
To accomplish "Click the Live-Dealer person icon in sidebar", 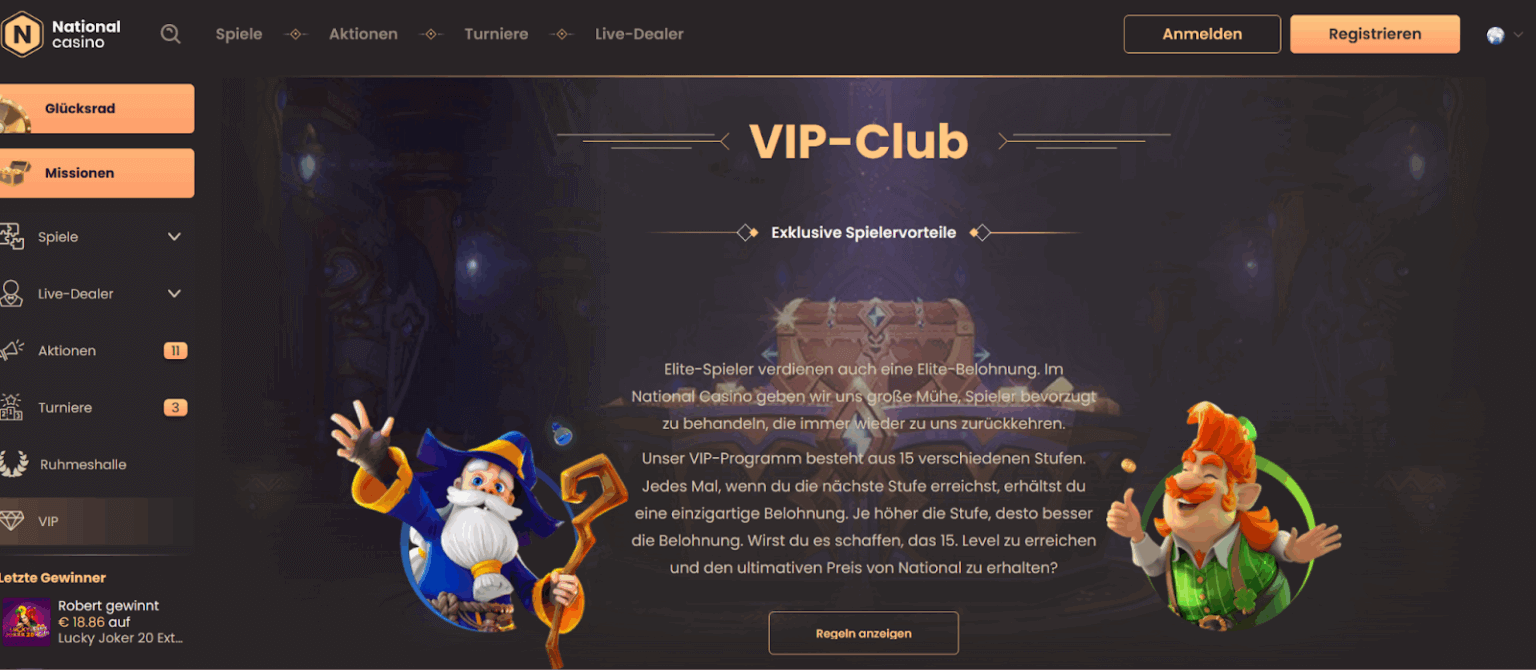I will pos(12,294).
